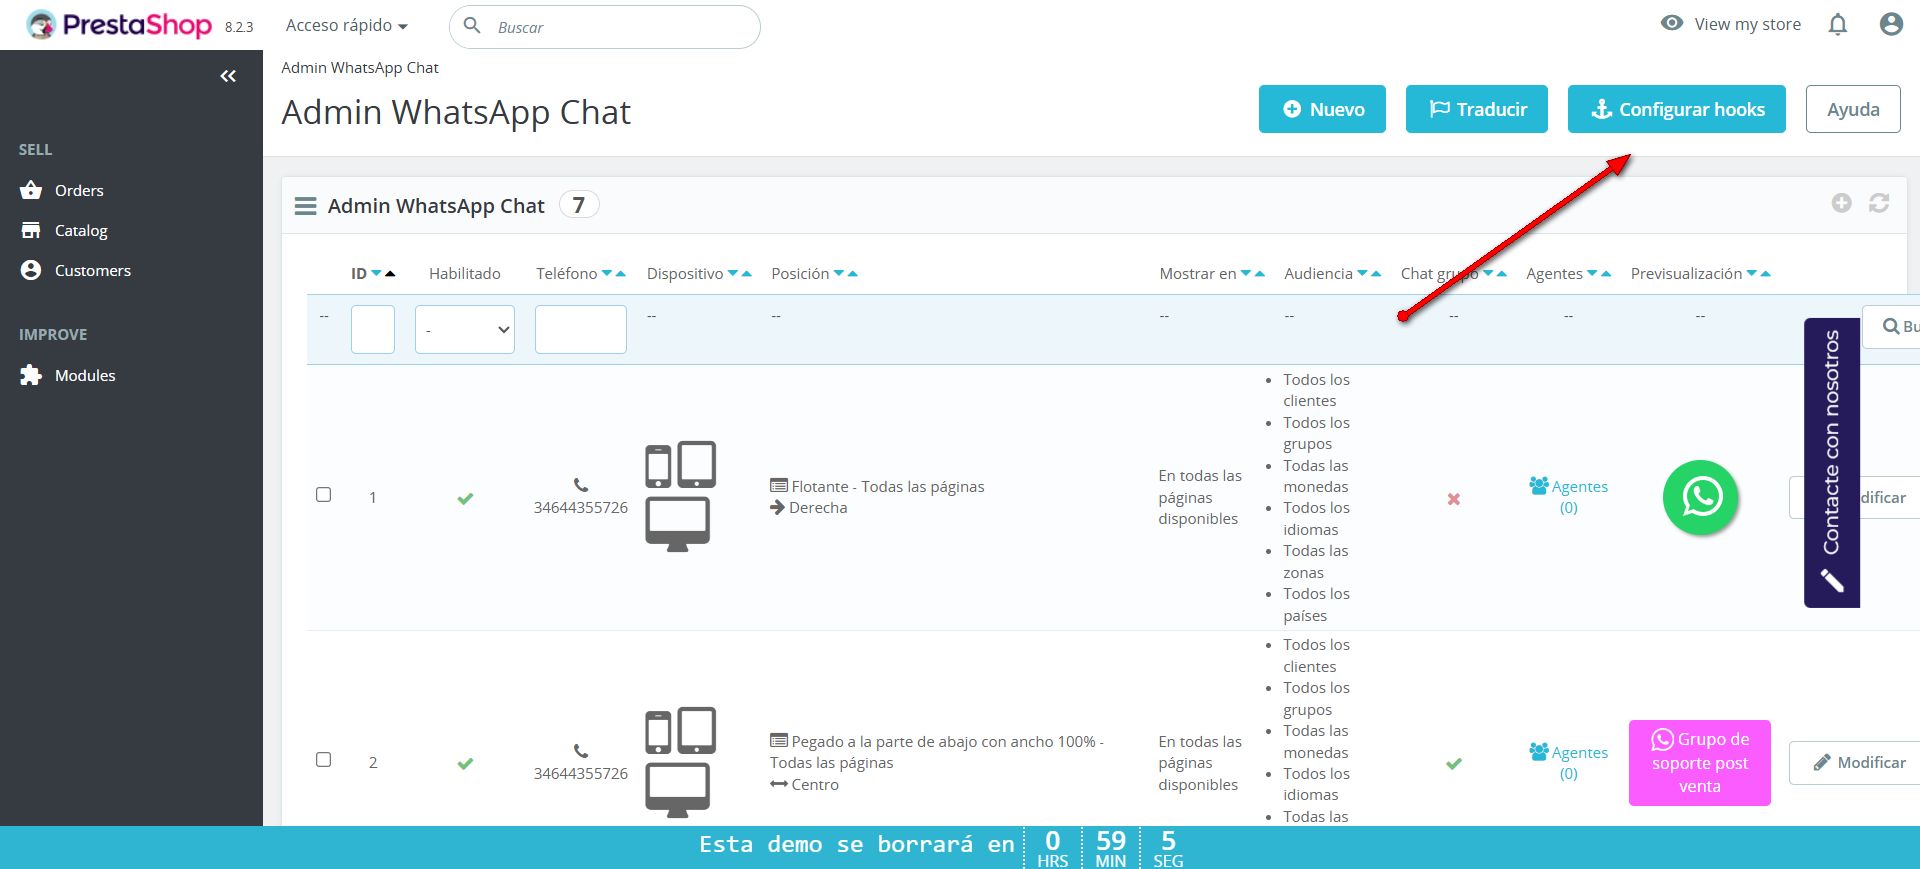Viewport: 1920px width, 869px height.
Task: Select the checkbox for row ID 2
Action: click(323, 760)
